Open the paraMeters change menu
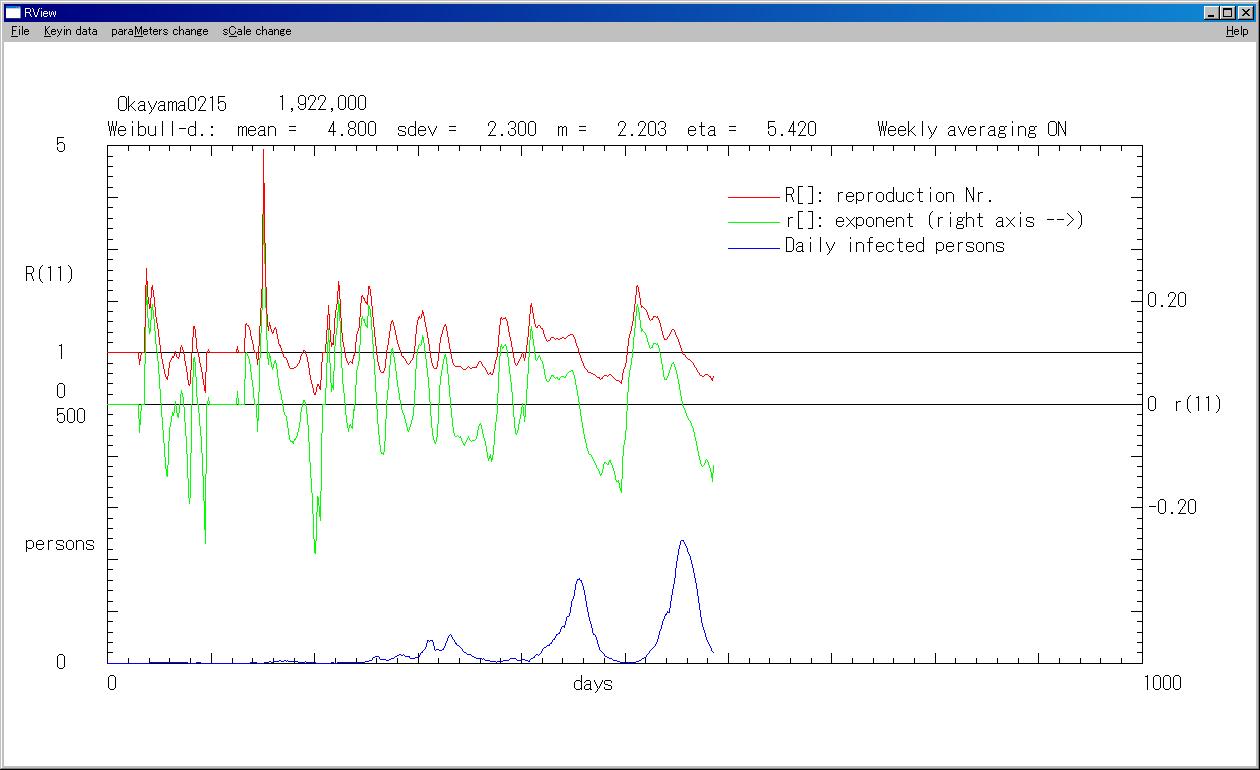 [160, 31]
